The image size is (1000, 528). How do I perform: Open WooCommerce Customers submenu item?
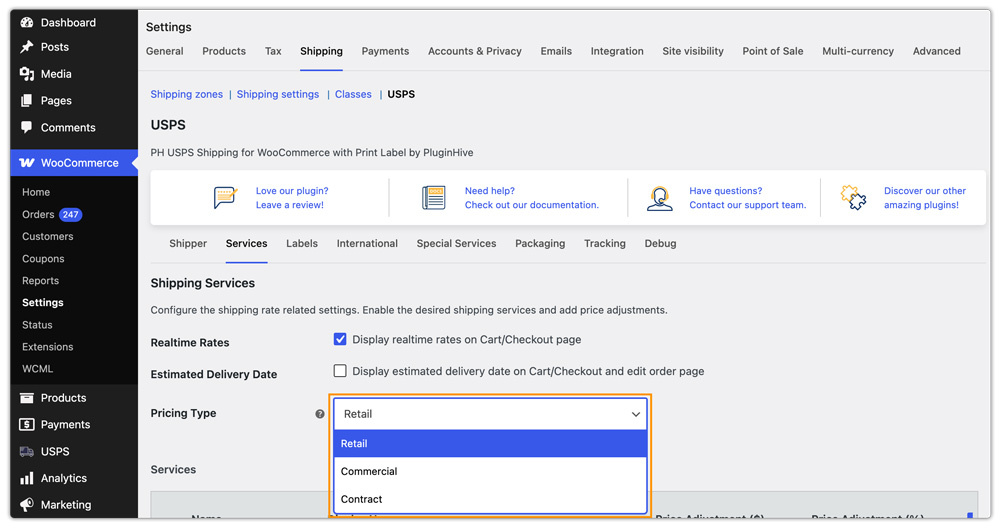48,237
